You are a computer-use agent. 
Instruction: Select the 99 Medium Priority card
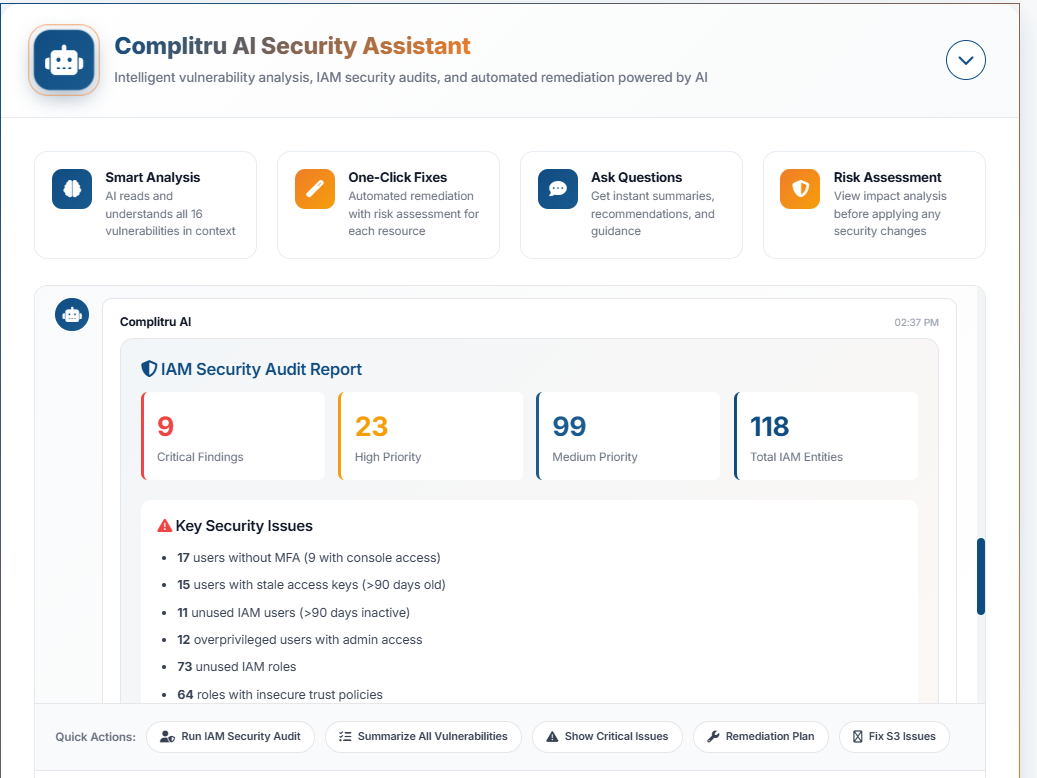pos(628,436)
